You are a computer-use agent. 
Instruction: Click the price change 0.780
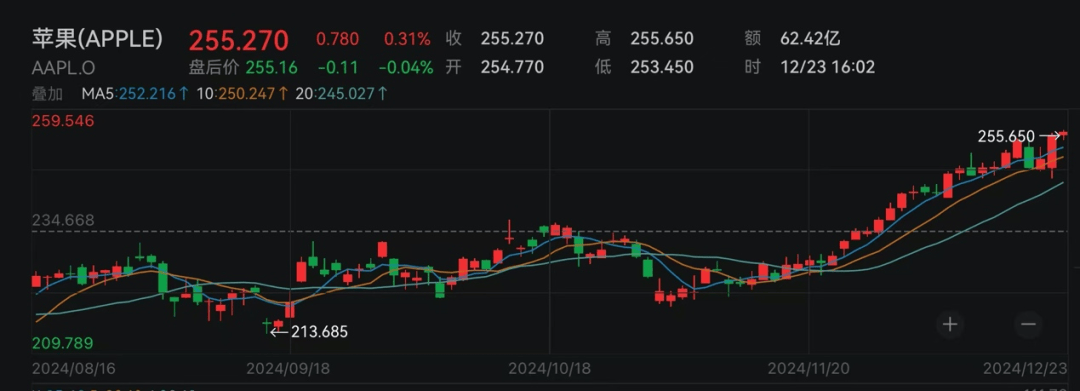(x=338, y=39)
